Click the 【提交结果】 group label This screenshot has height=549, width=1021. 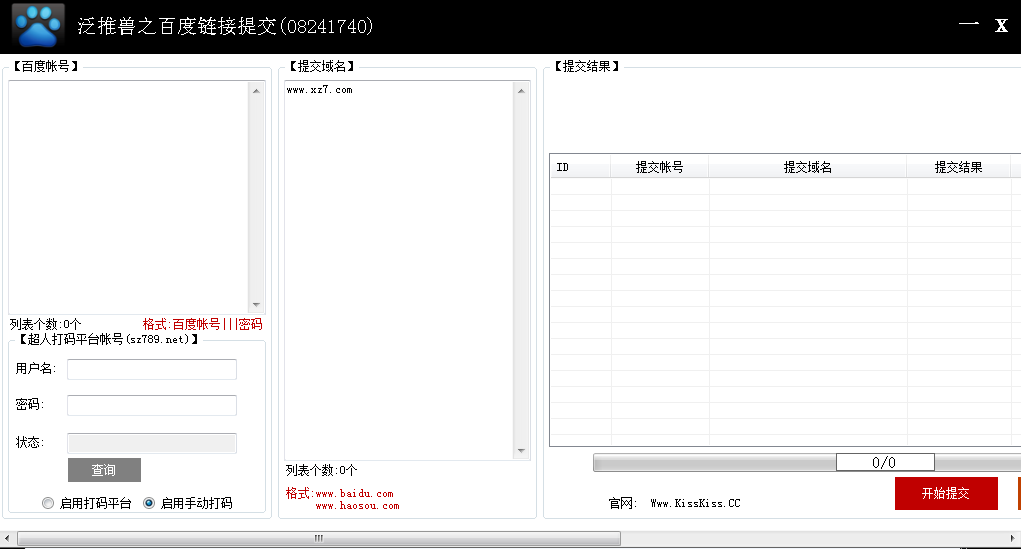coord(587,66)
